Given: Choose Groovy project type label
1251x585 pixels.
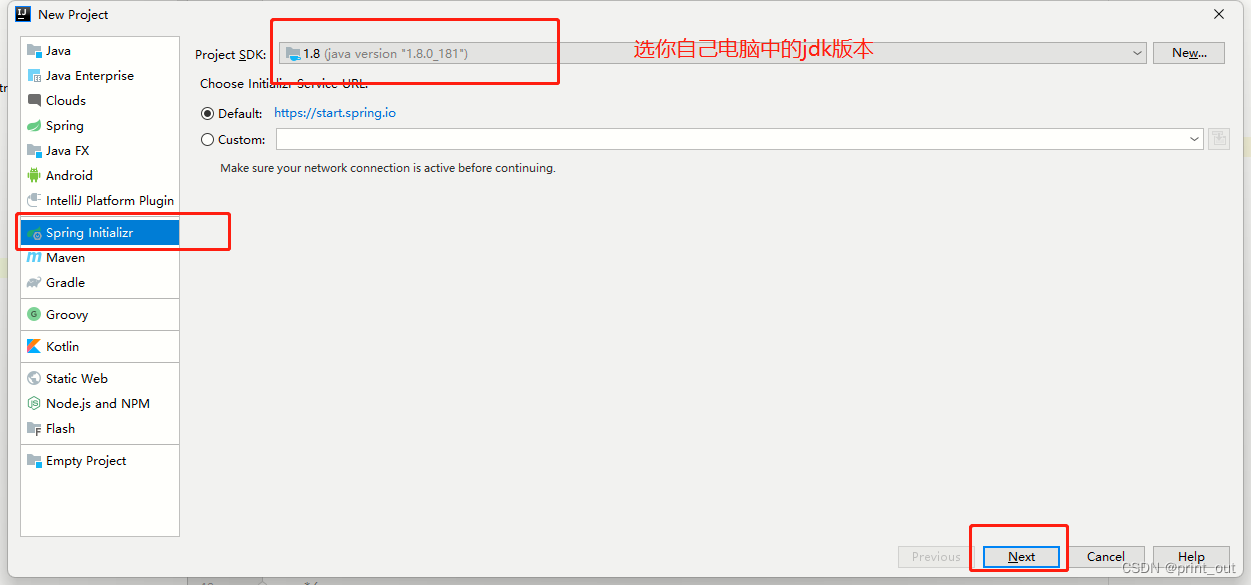Looking at the screenshot, I should click(67, 315).
